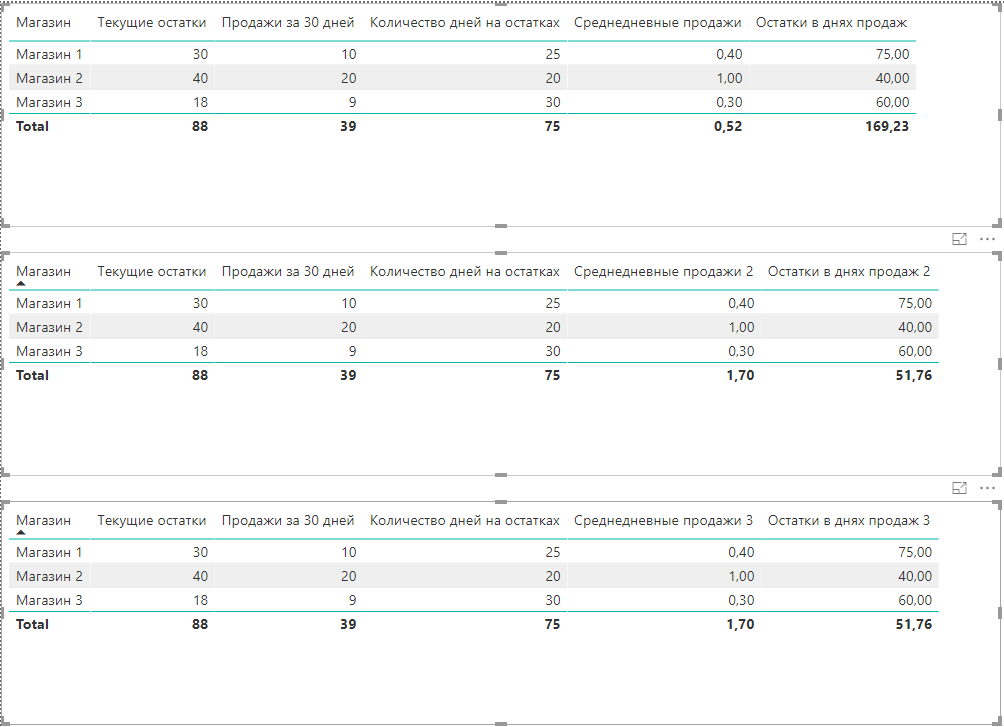Click Среднедневные продажи 3 column header
The height and width of the screenshot is (727, 1004).
click(663, 521)
